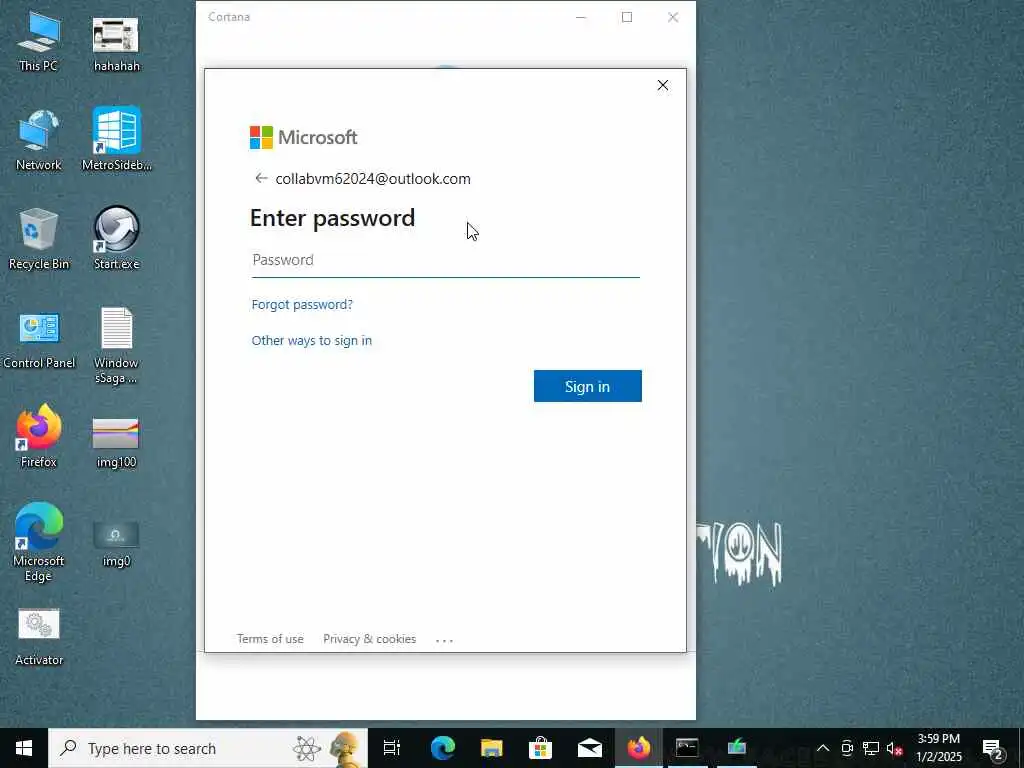Select the hahahah desktop icon
The height and width of the screenshot is (768, 1024).
[116, 44]
